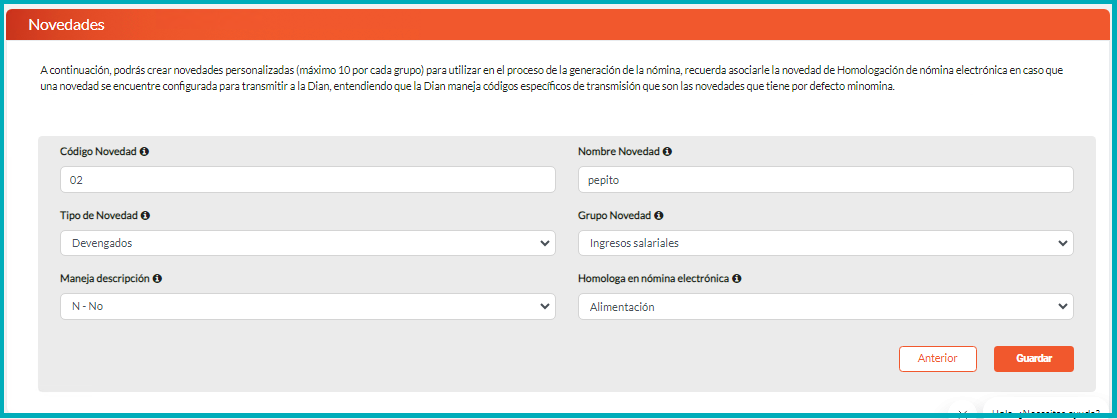This screenshot has width=1117, height=419.
Task: Click the Código Novedad input containing 02
Action: 307,180
